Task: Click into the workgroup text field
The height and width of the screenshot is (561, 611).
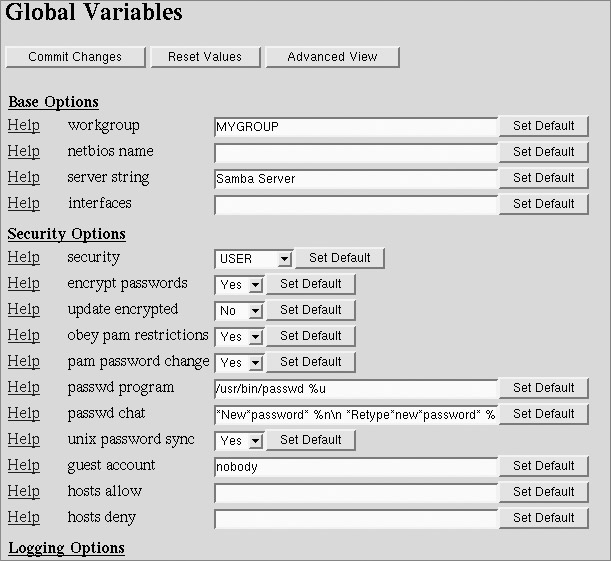Action: click(355, 127)
